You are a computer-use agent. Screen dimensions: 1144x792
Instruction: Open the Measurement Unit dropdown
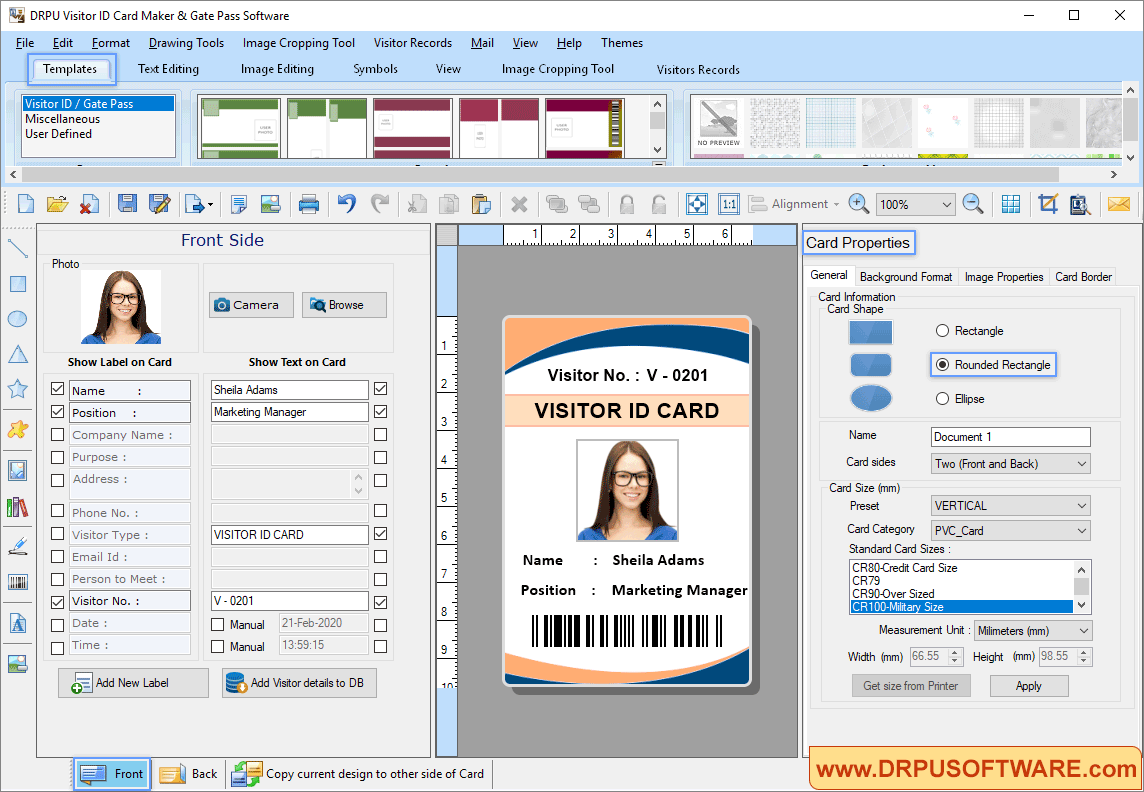point(1033,630)
